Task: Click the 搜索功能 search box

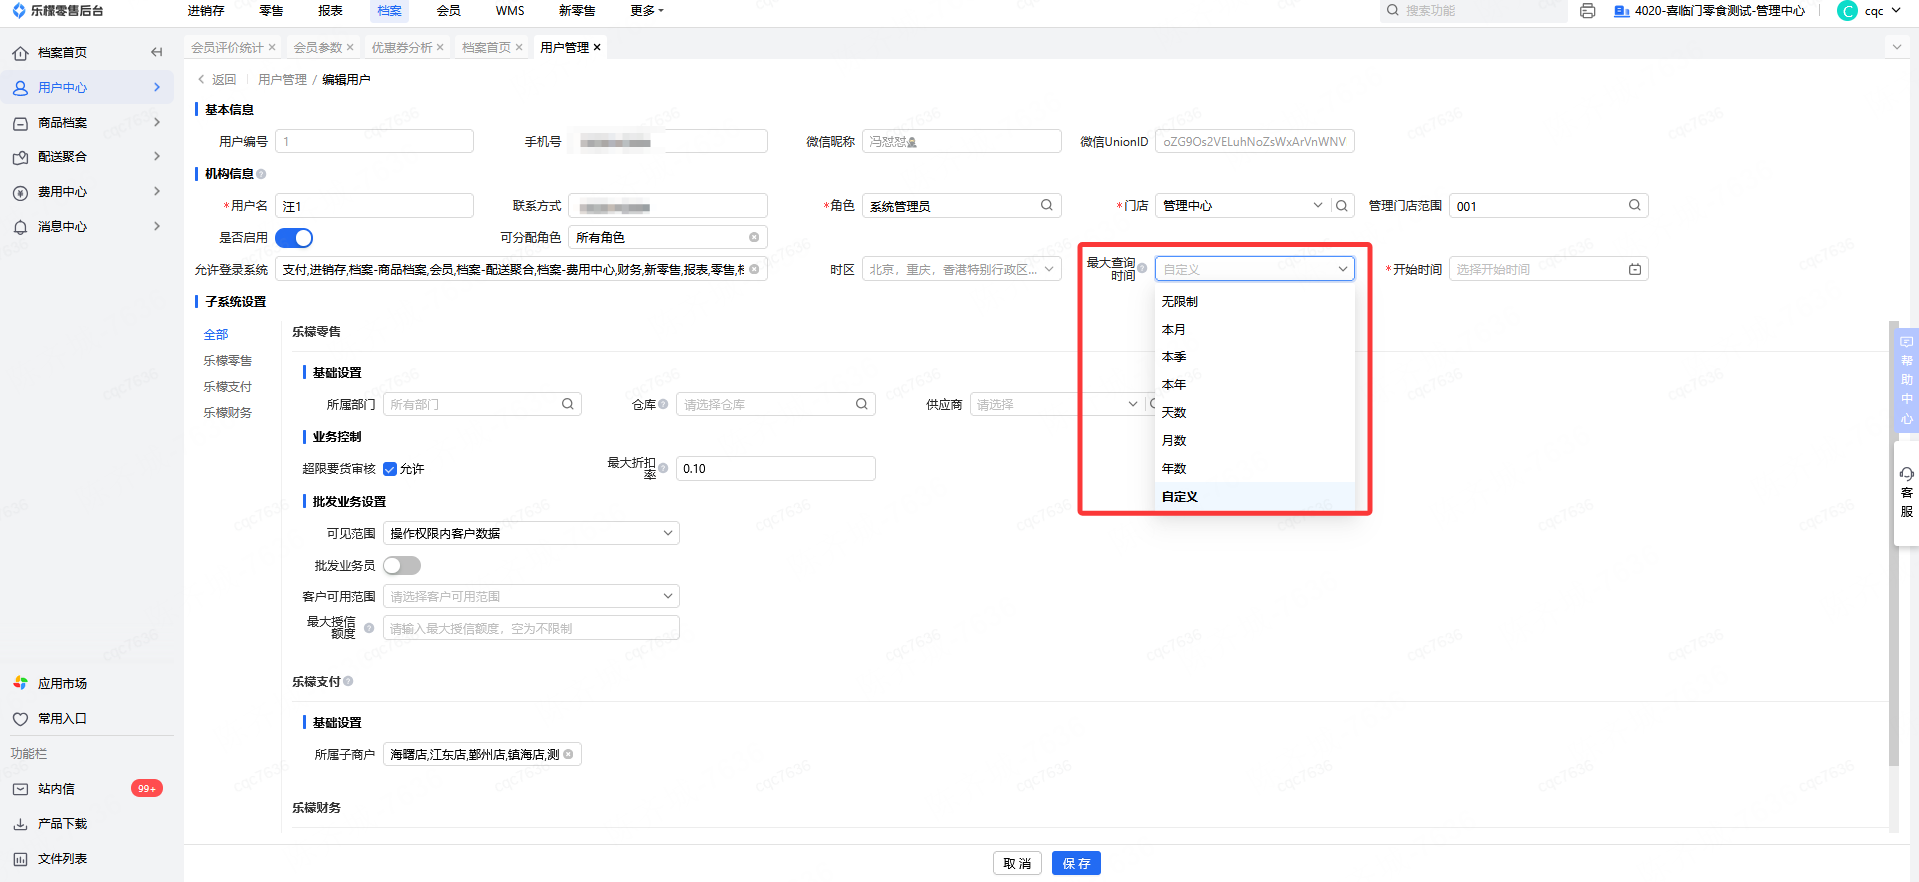Action: point(1474,11)
